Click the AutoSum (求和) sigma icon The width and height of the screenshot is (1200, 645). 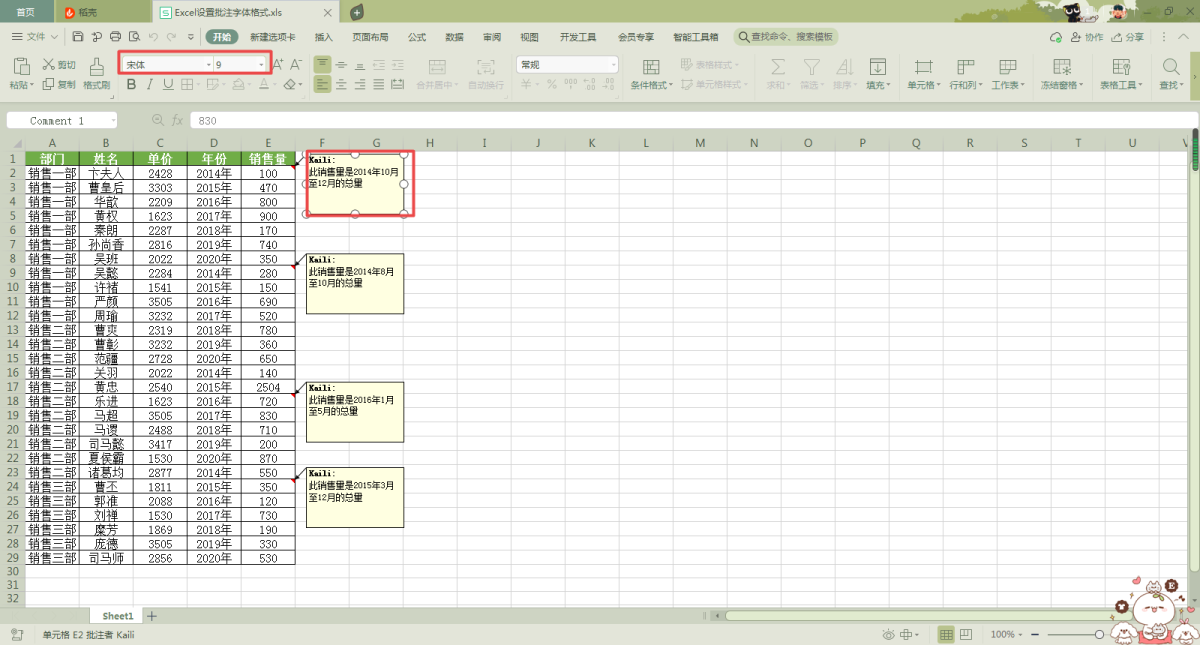(777, 67)
